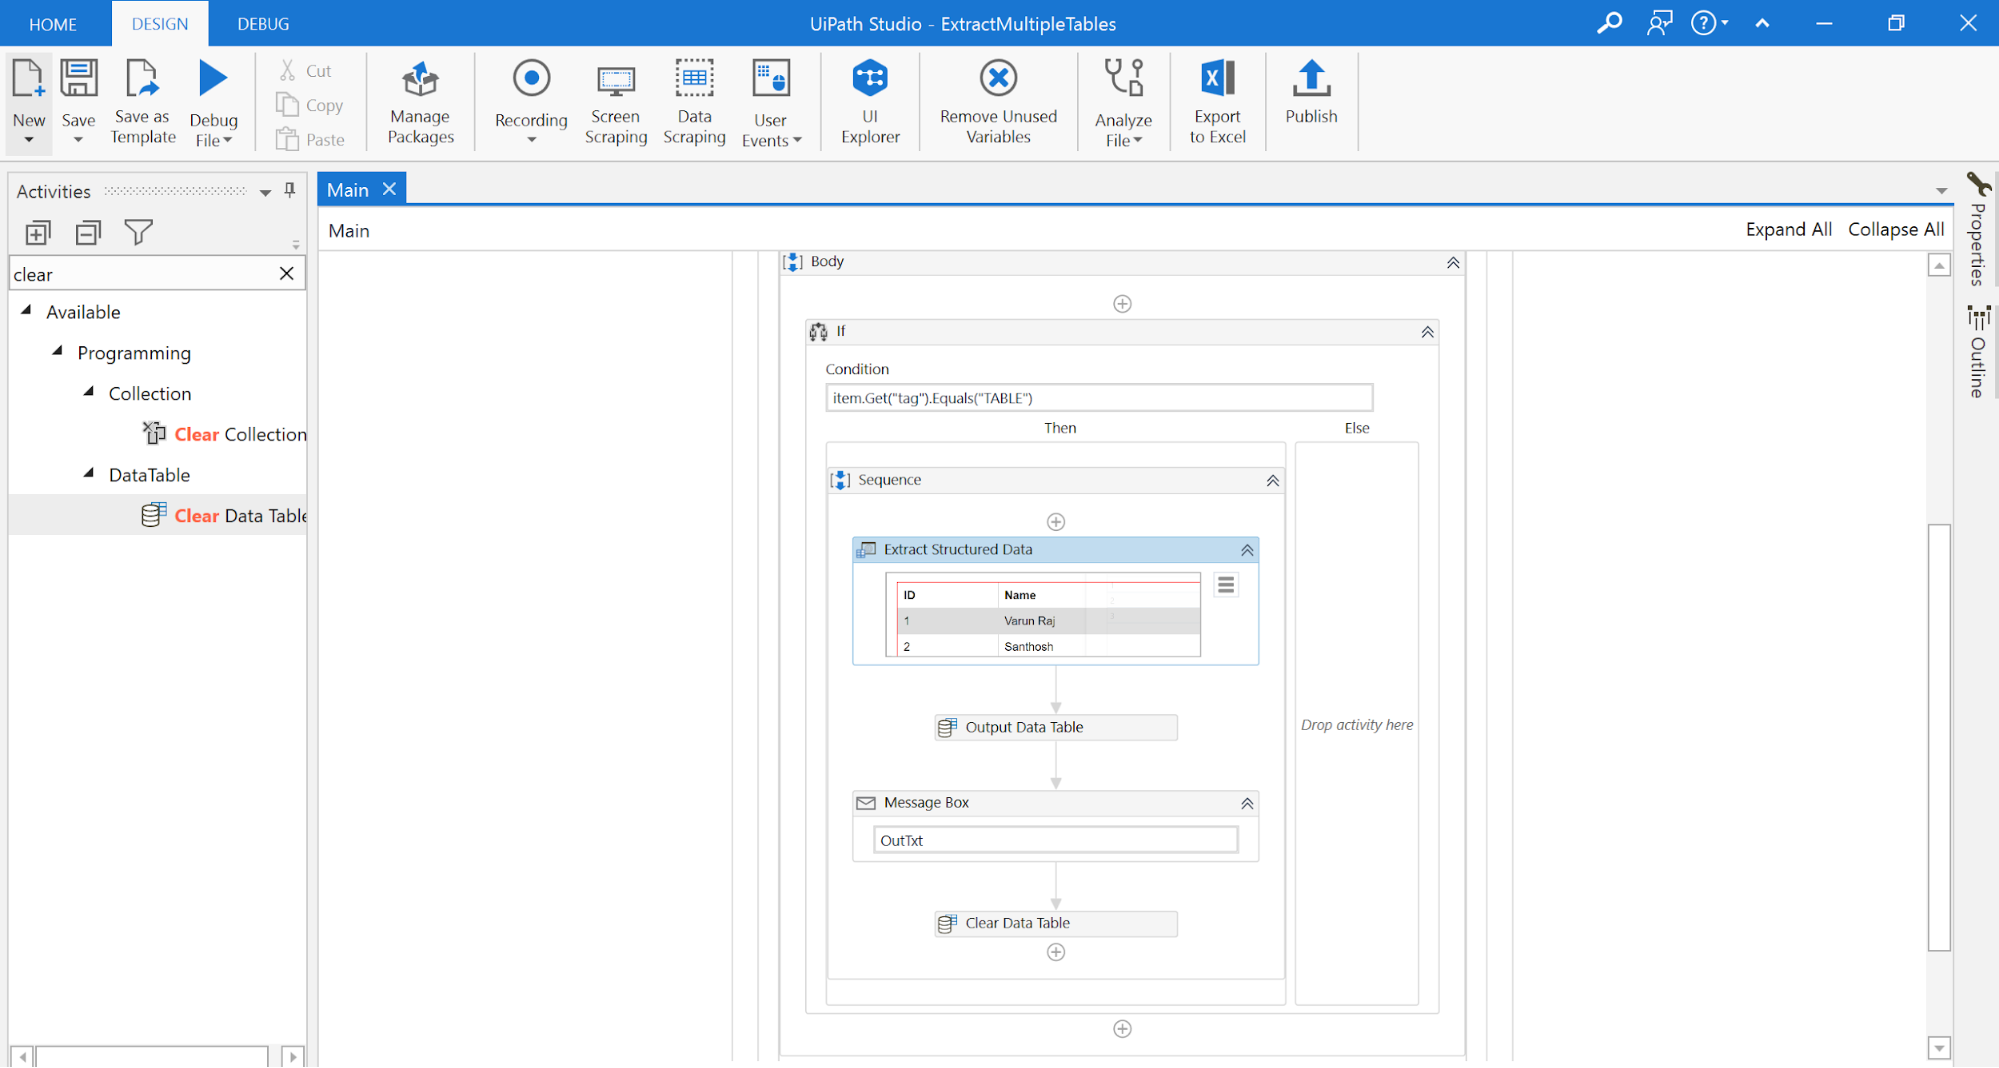Open the UI Explorer tool
The height and width of the screenshot is (1068, 1999).
(x=869, y=100)
